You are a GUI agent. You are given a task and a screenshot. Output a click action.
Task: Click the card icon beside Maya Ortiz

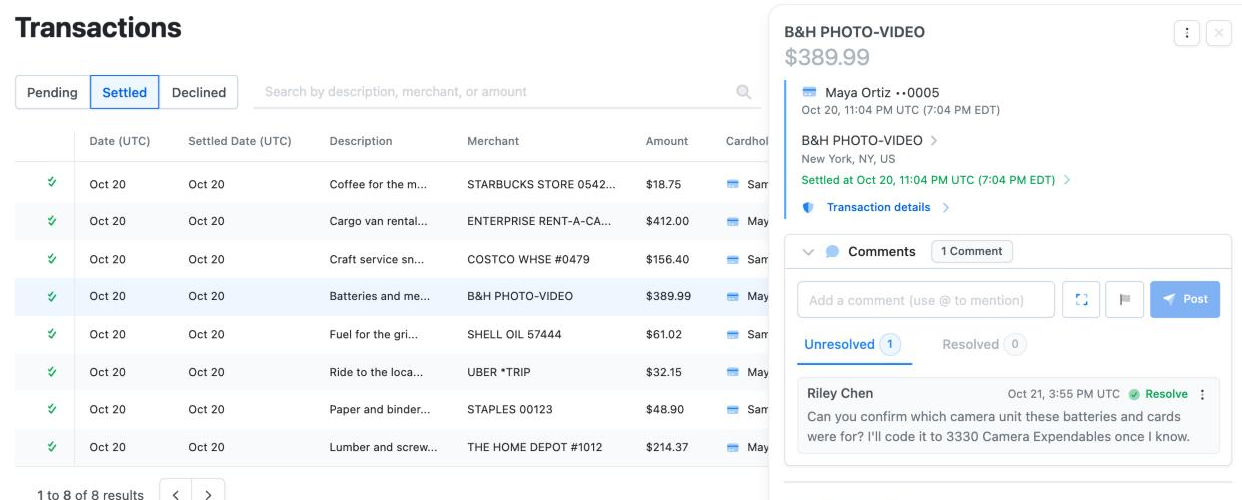tap(809, 92)
